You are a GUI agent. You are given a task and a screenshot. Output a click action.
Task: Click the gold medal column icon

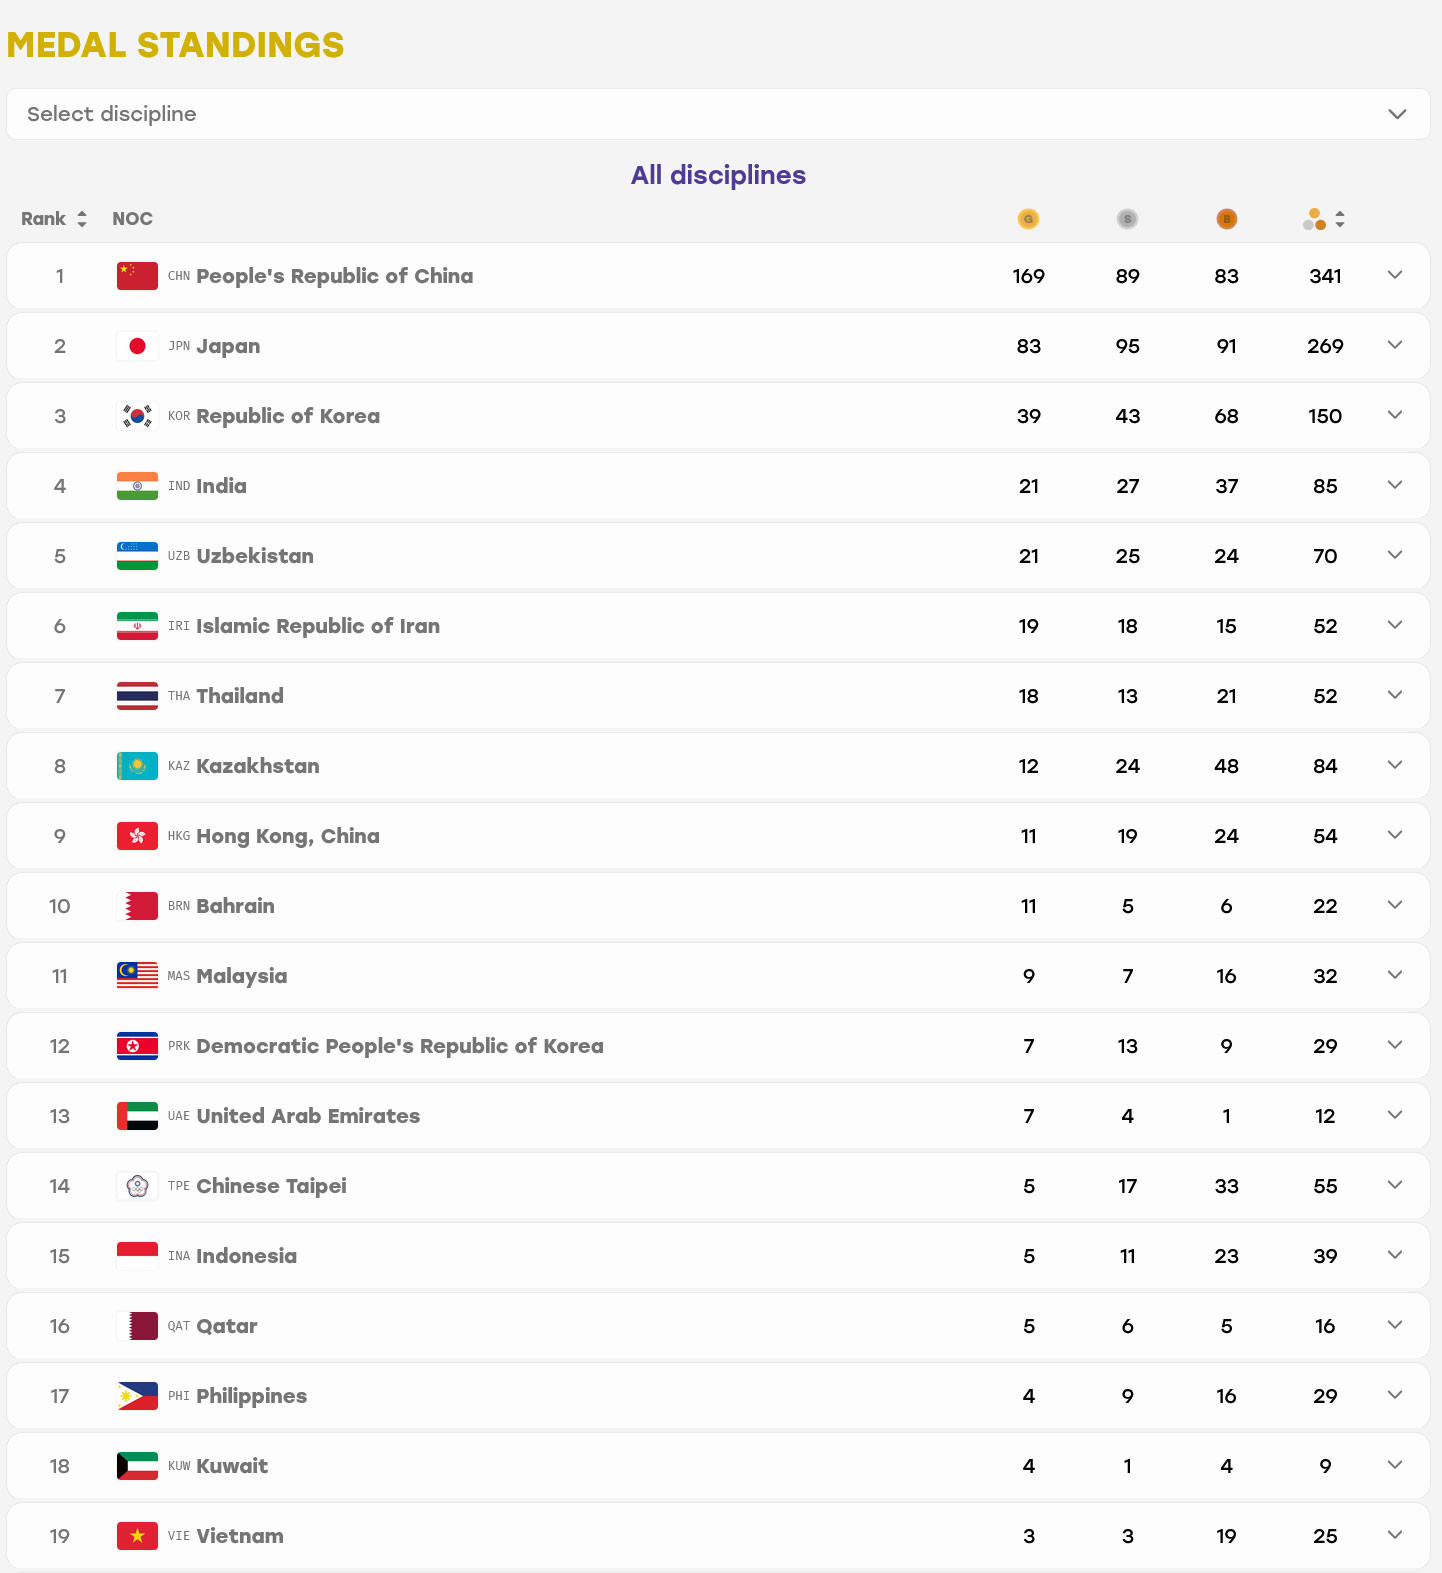point(1028,219)
